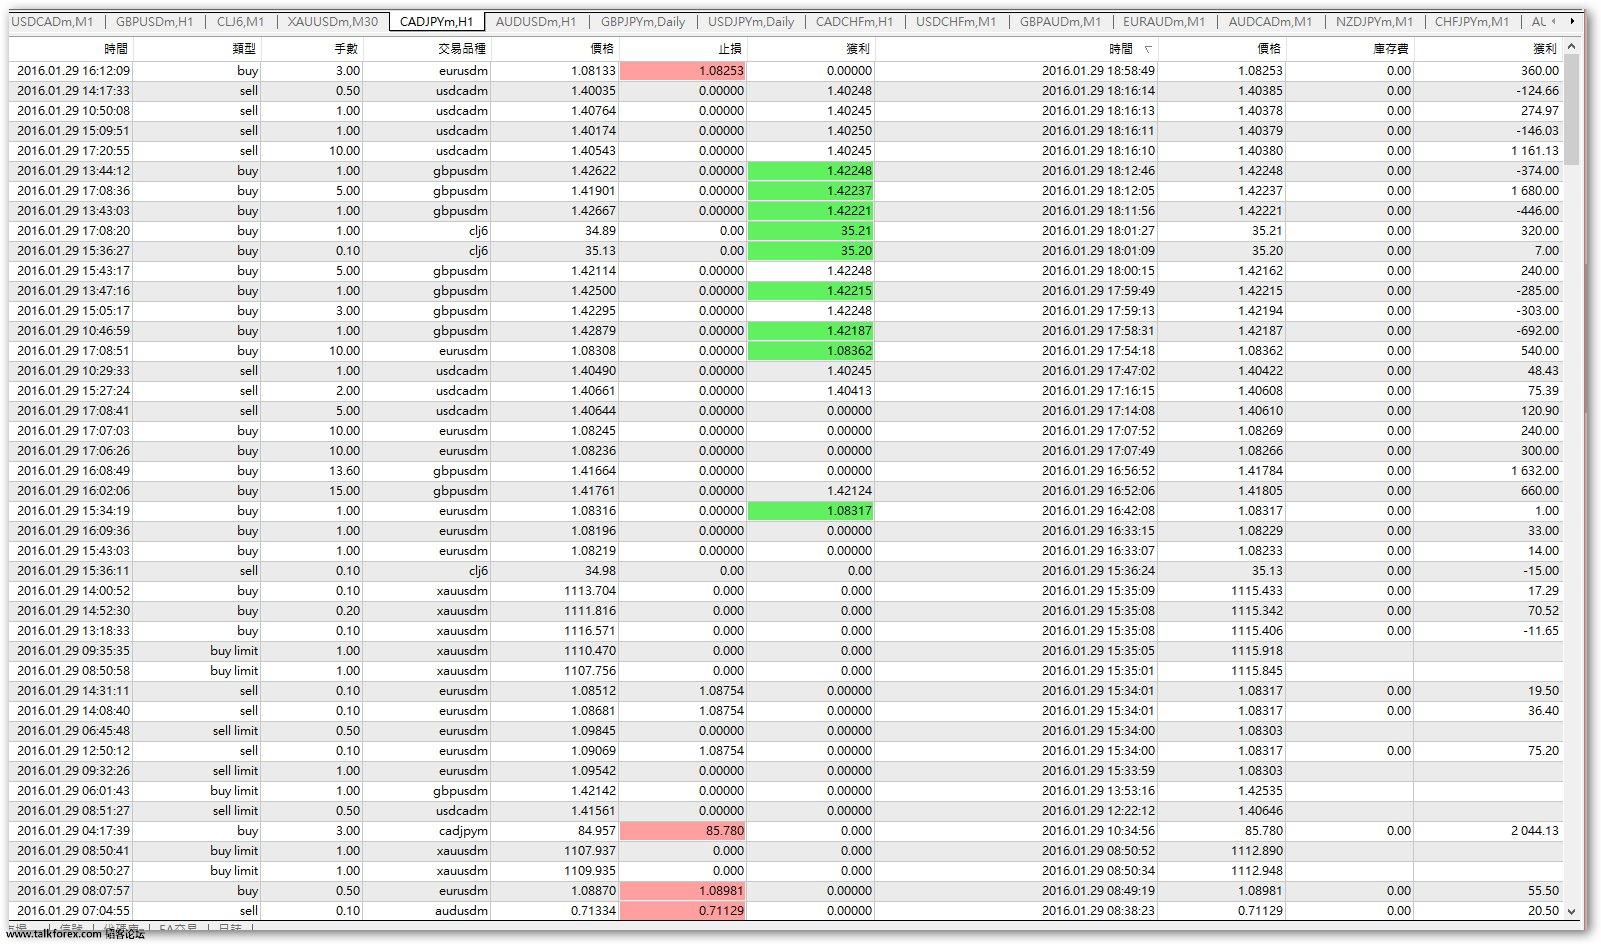The image size is (1601, 944).
Task: Click the close time 2016.01.29 15:35:05
Action: [x=1098, y=651]
